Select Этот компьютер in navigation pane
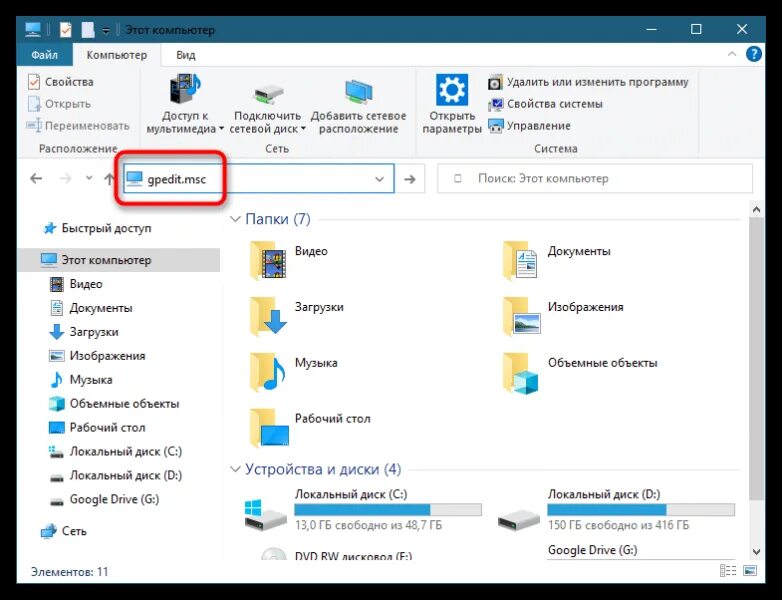Image resolution: width=782 pixels, height=600 pixels. click(118, 260)
